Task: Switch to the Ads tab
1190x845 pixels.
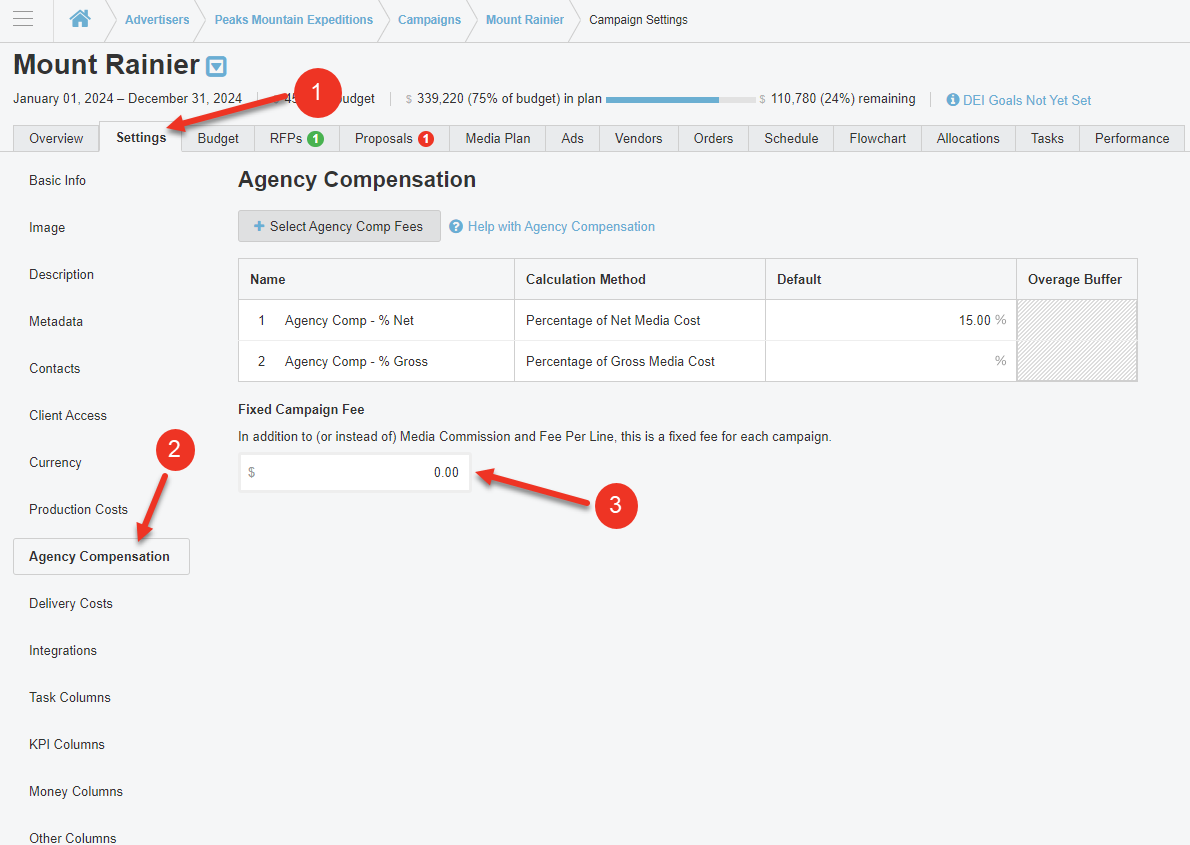Action: (572, 138)
